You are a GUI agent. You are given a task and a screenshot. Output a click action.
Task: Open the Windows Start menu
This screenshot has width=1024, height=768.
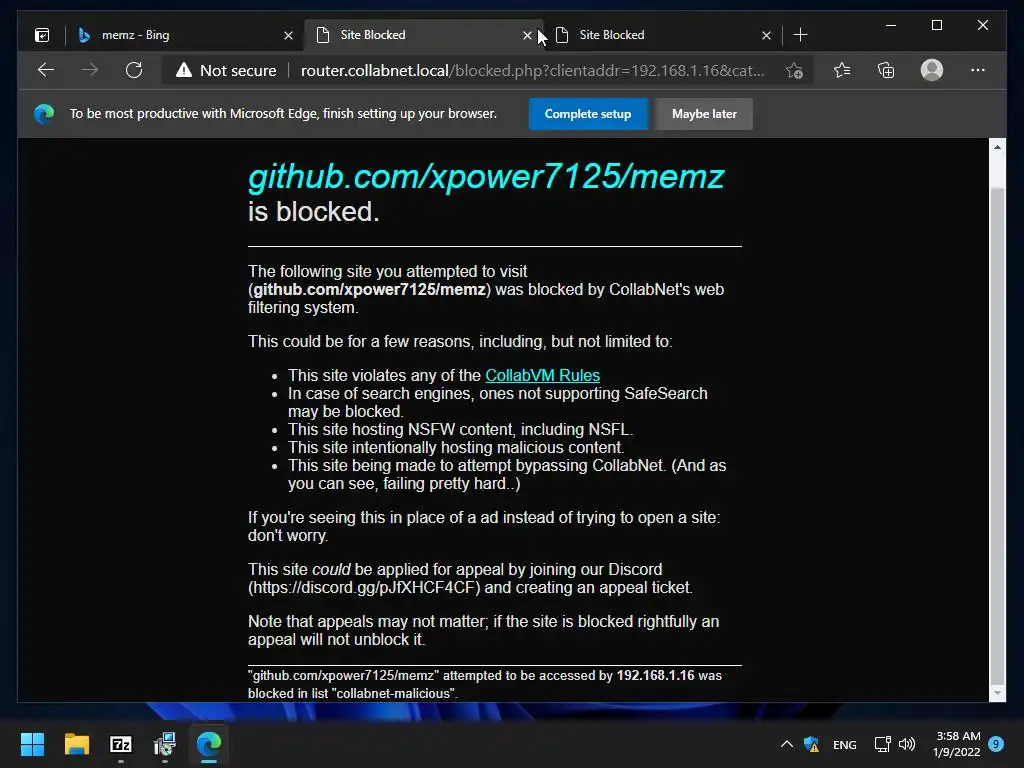[32, 744]
